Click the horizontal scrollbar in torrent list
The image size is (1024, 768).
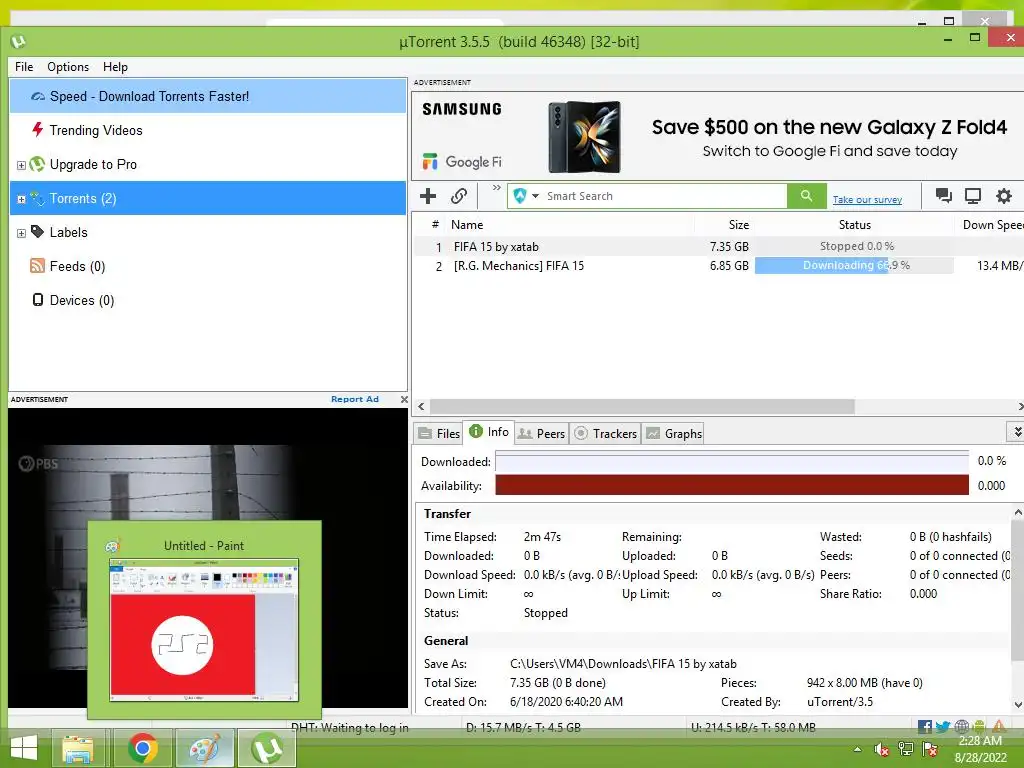click(641, 406)
